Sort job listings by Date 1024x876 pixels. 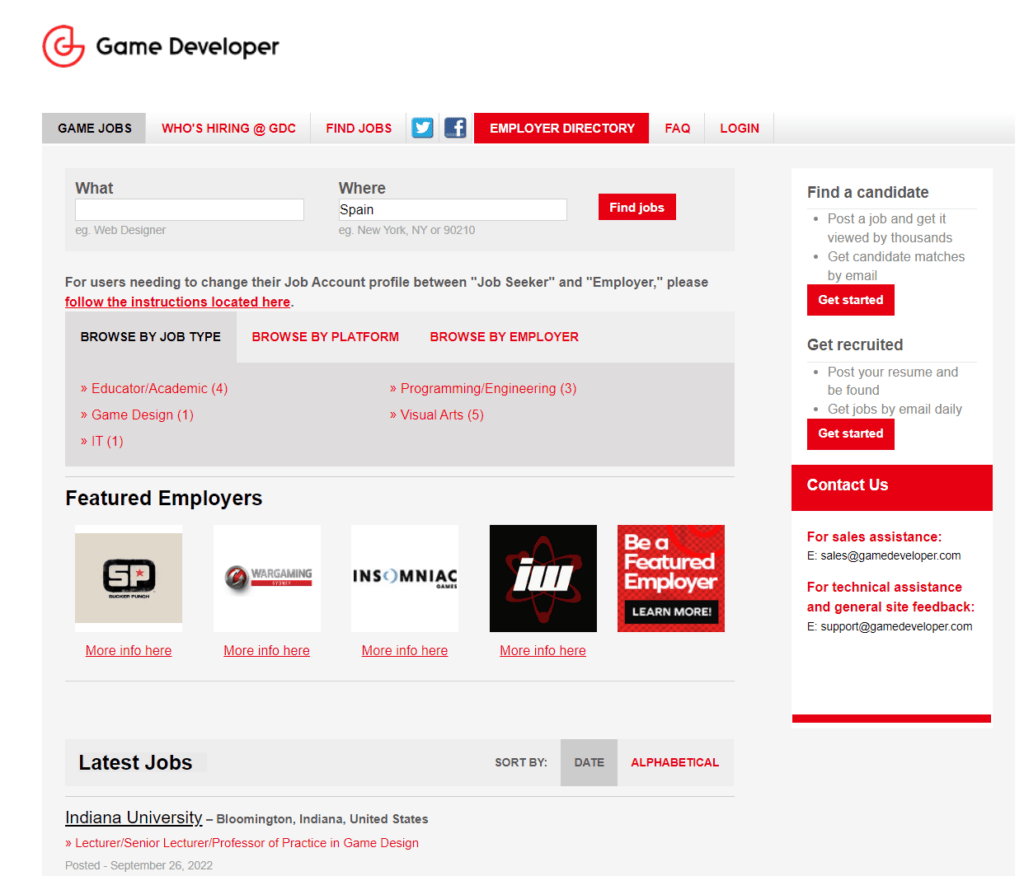588,762
